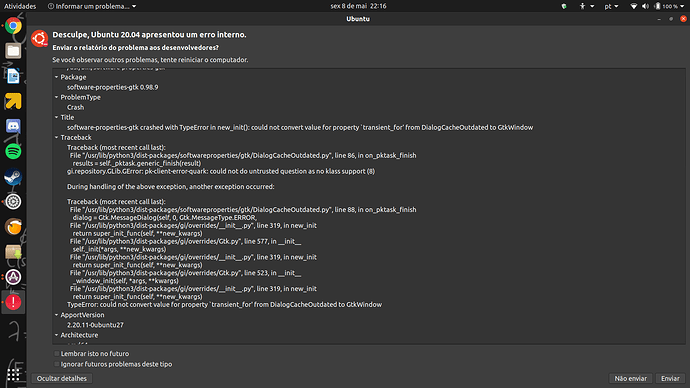Check 'Ignorar futuros problemas deste tipo'
The width and height of the screenshot is (690, 388).
(56, 364)
